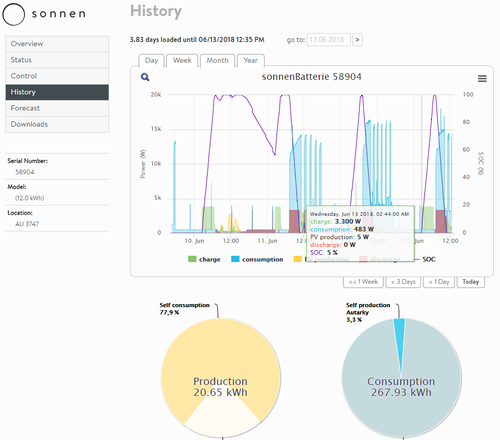Screen dimensions: 500x440
Task: Open the Control menu item
Action: pyautogui.click(x=57, y=76)
